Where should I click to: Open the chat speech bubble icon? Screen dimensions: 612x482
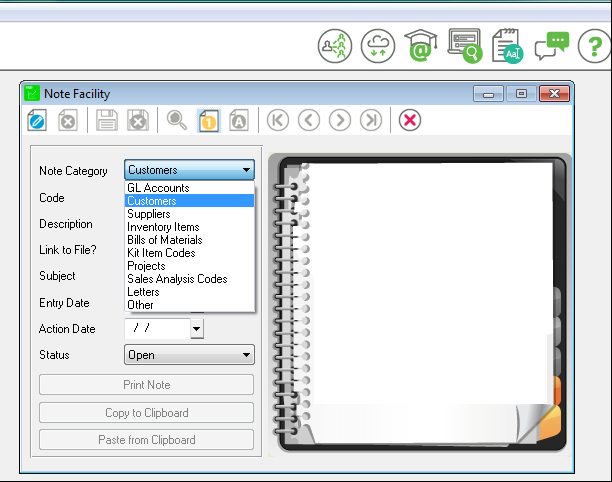pos(551,46)
